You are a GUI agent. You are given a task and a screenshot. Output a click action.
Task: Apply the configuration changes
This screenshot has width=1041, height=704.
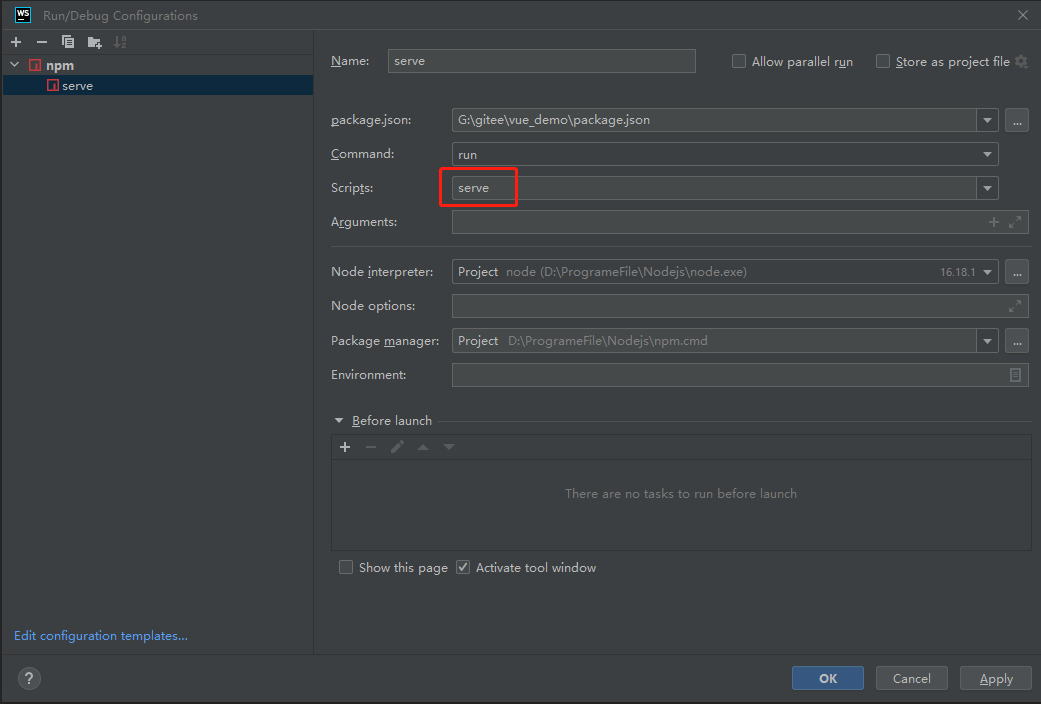click(x=995, y=677)
